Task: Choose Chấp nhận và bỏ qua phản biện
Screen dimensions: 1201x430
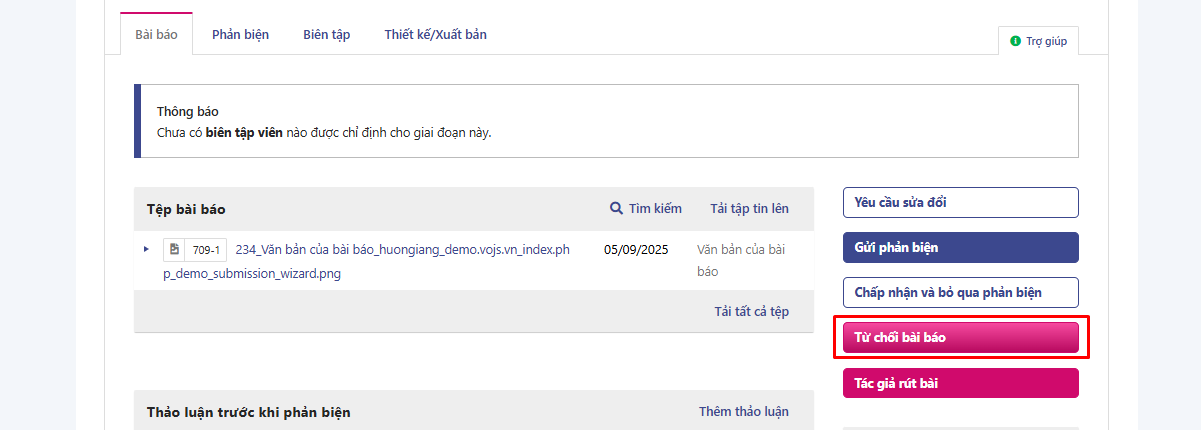Action: [960, 292]
